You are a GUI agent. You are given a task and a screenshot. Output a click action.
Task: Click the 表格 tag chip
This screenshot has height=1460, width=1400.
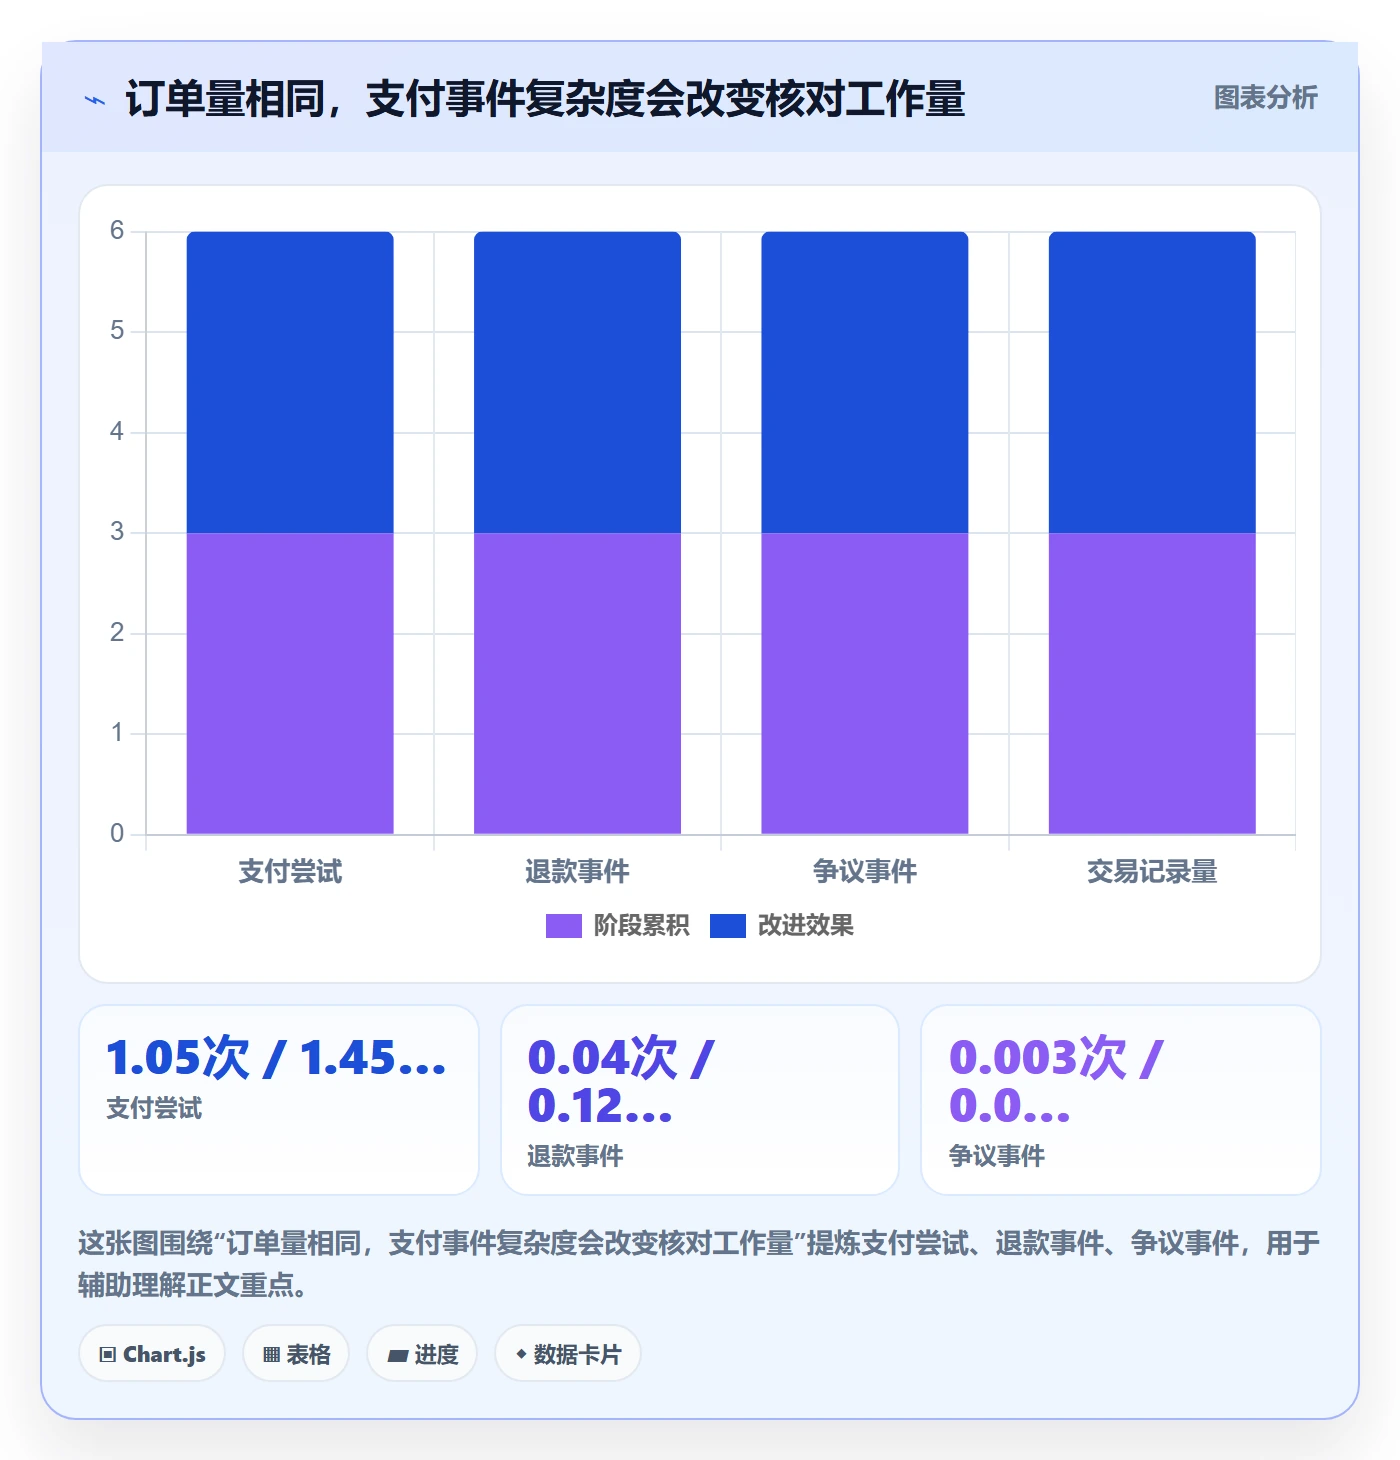pos(296,1354)
